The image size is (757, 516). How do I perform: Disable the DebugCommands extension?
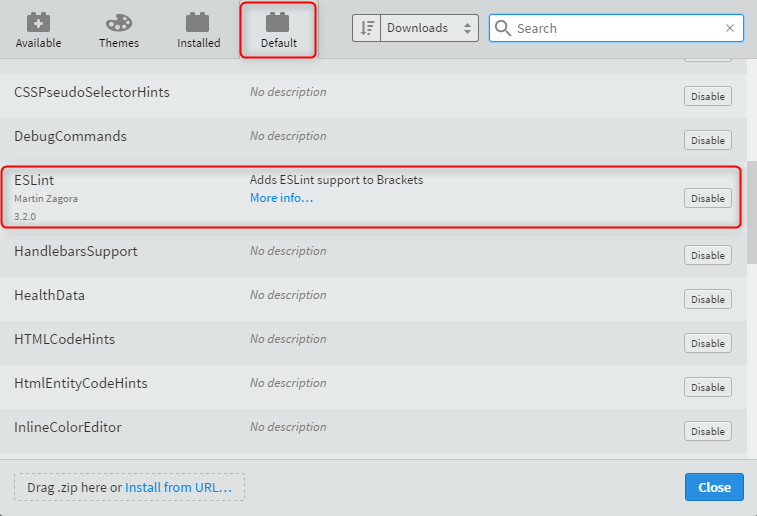(707, 140)
